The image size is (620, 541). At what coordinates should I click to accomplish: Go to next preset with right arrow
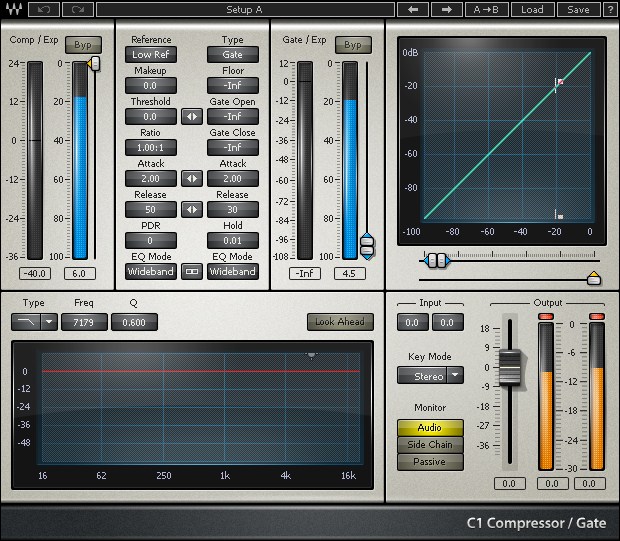(446, 10)
